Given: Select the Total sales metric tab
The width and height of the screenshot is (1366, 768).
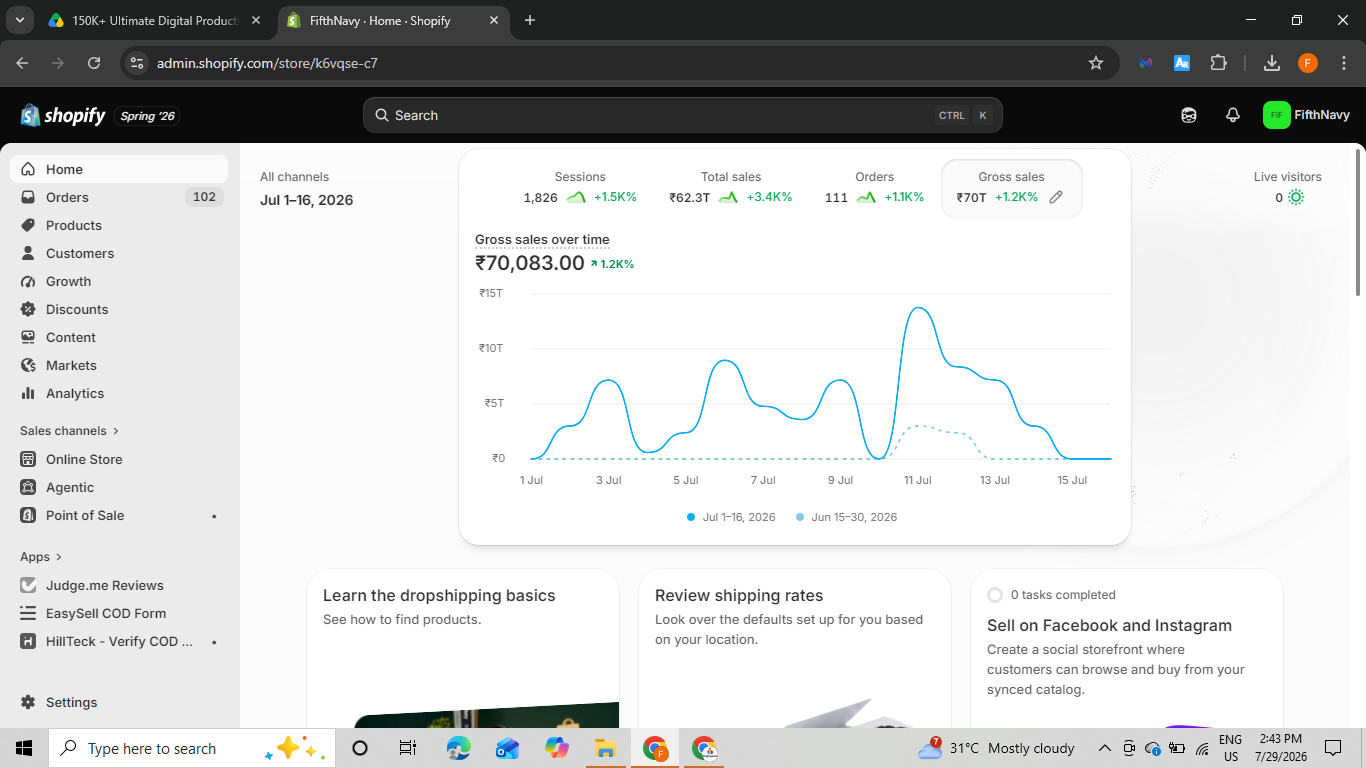Looking at the screenshot, I should [x=730, y=187].
